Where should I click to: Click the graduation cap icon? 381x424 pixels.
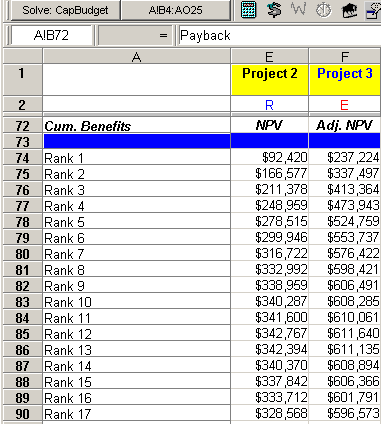coord(349,10)
